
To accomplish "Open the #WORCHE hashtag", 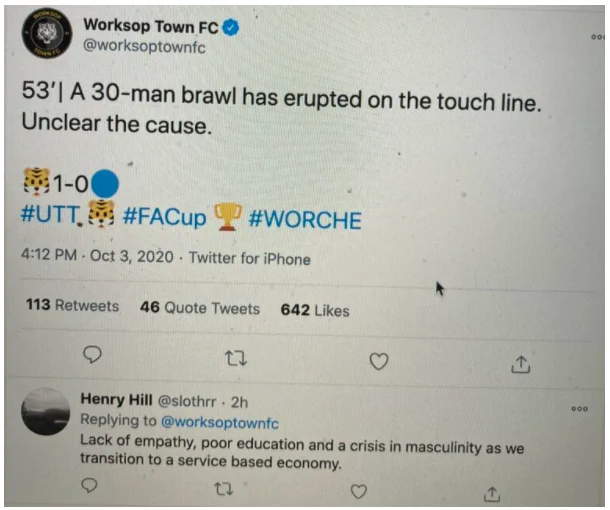I will 305,220.
